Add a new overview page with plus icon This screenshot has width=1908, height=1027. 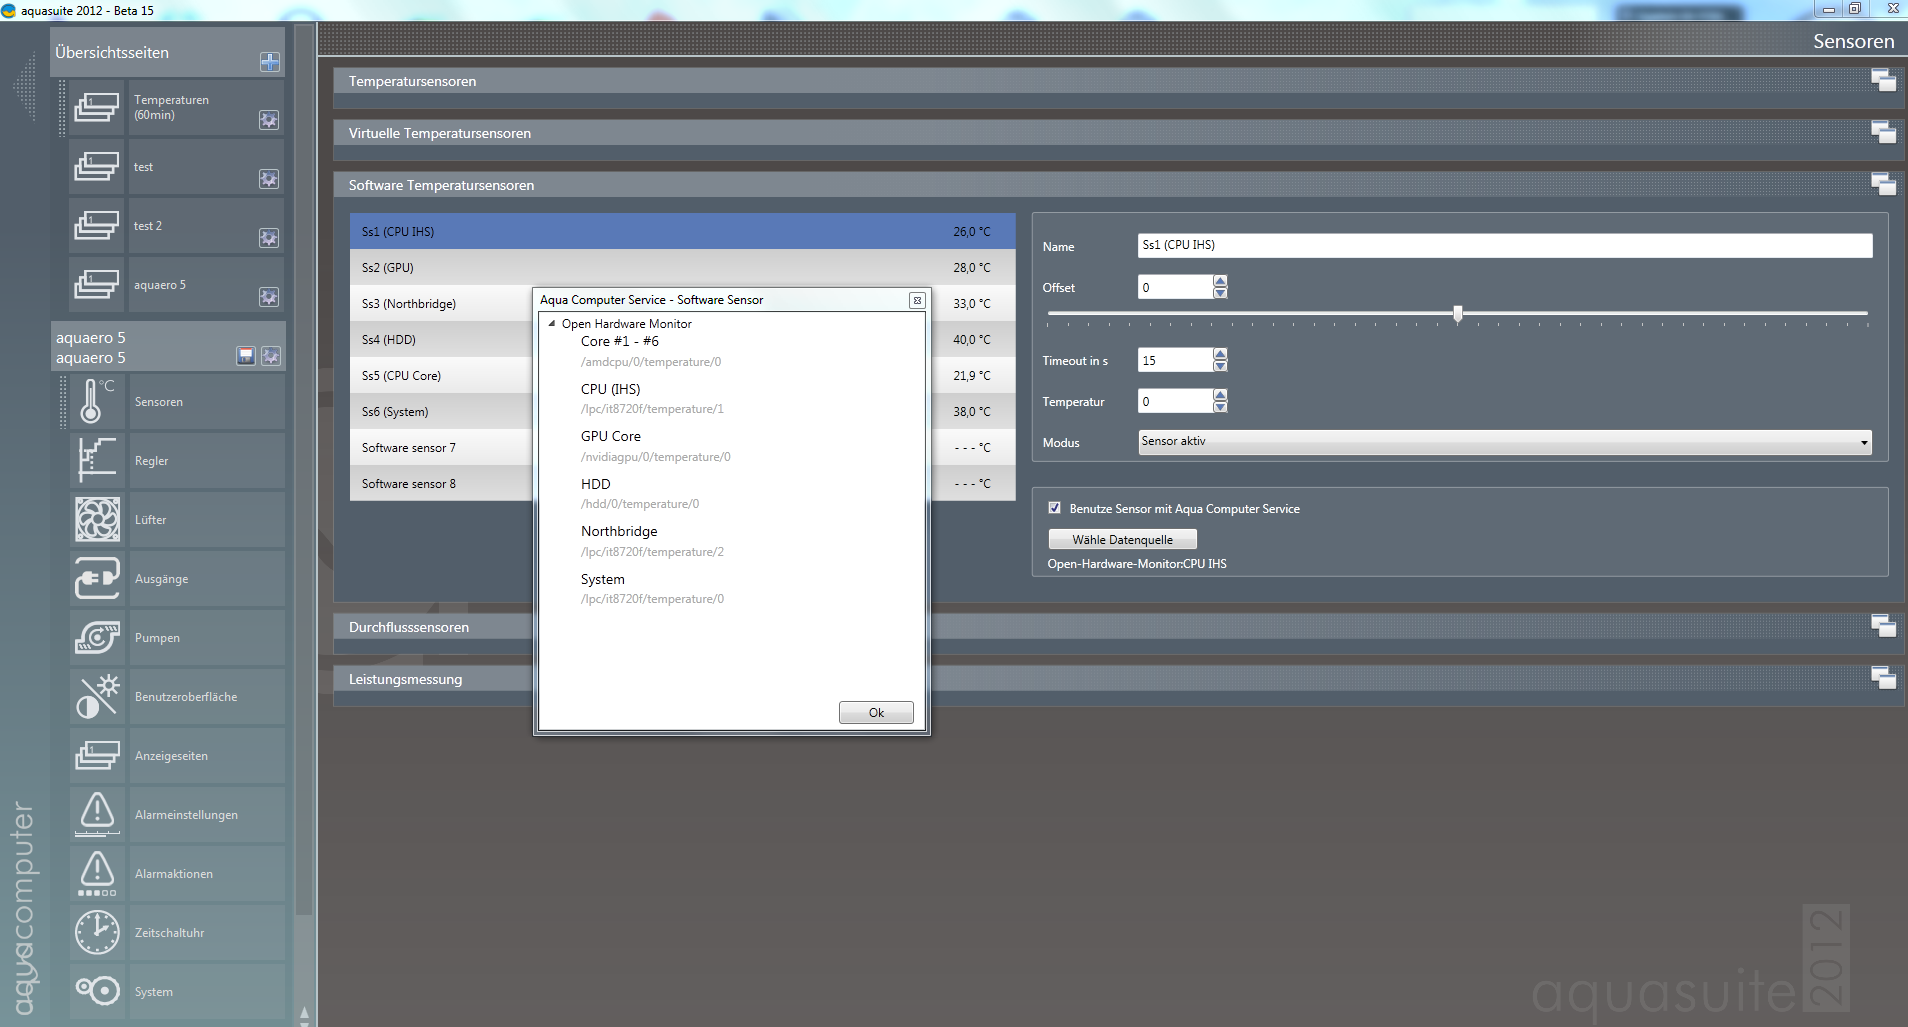click(270, 62)
